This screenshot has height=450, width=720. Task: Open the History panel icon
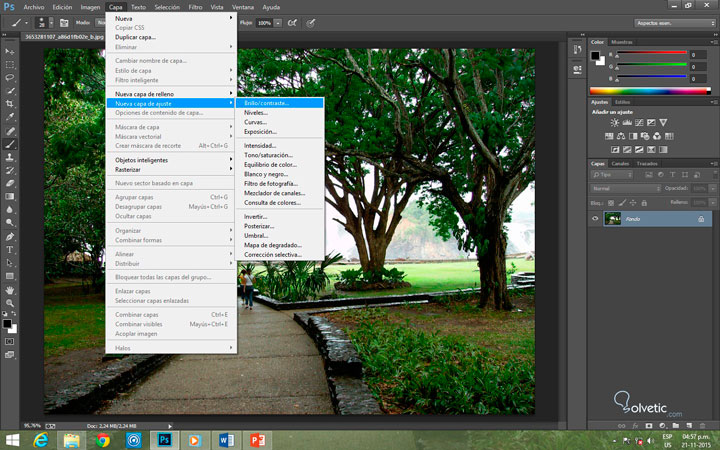point(577,49)
